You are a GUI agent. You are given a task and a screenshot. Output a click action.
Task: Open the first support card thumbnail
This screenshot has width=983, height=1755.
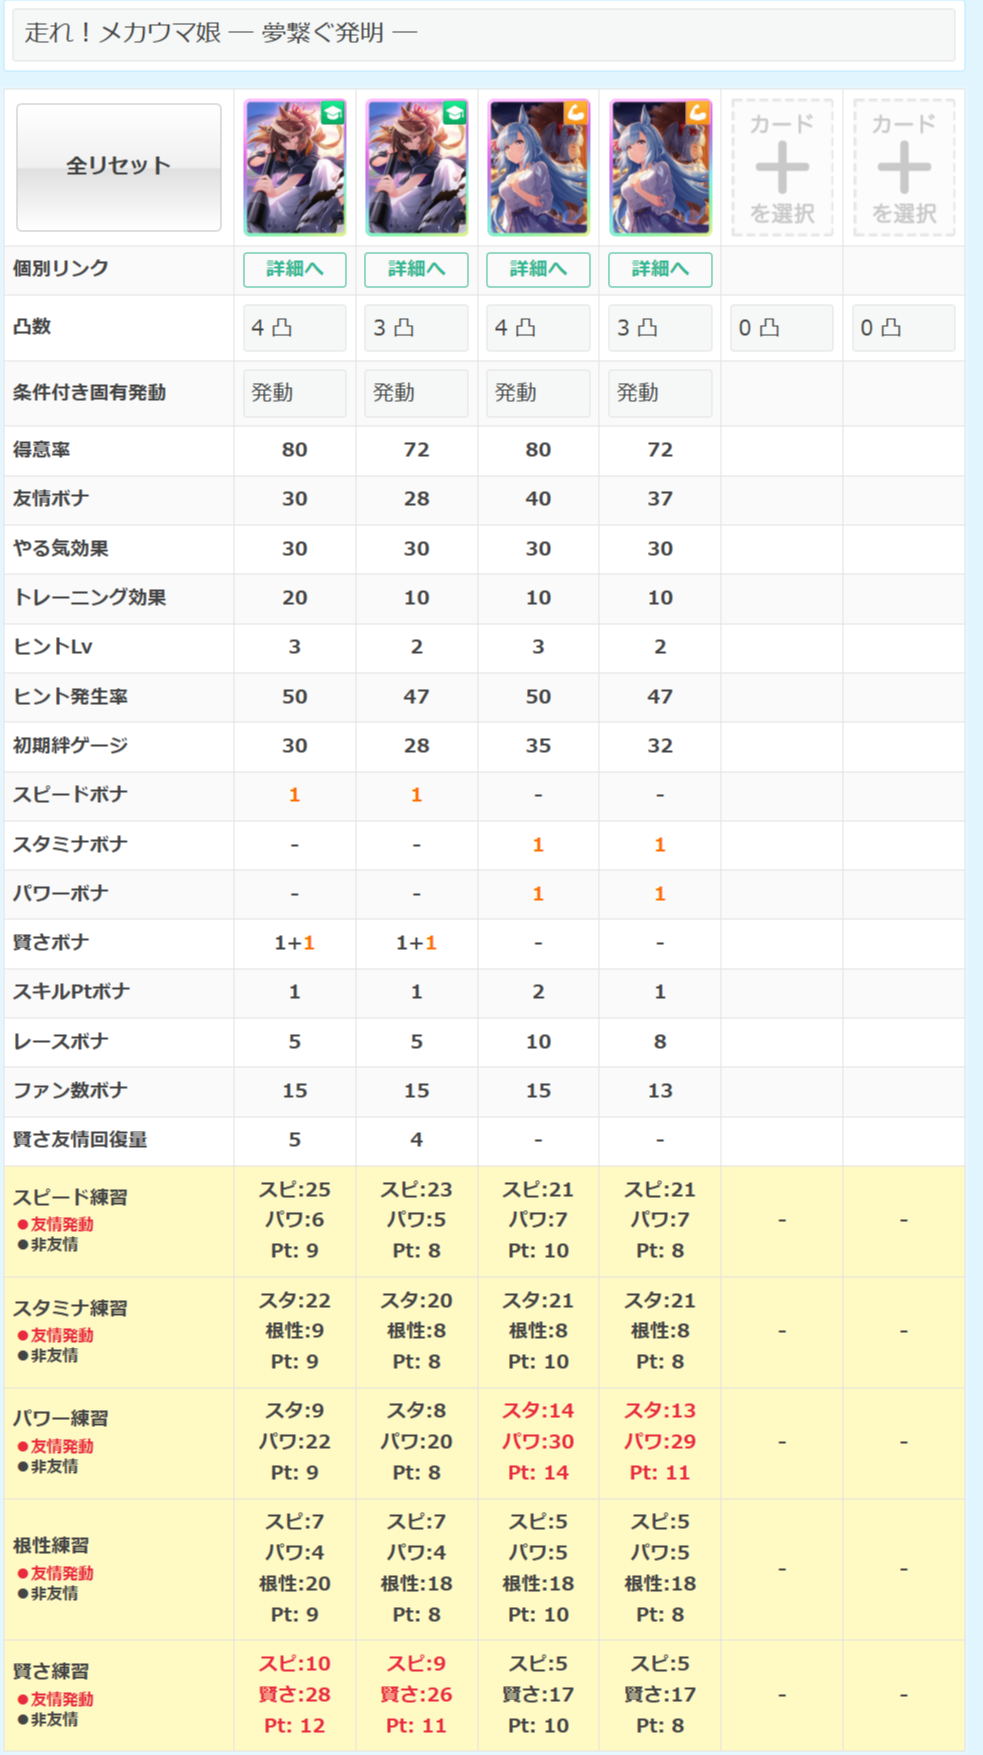pos(295,167)
